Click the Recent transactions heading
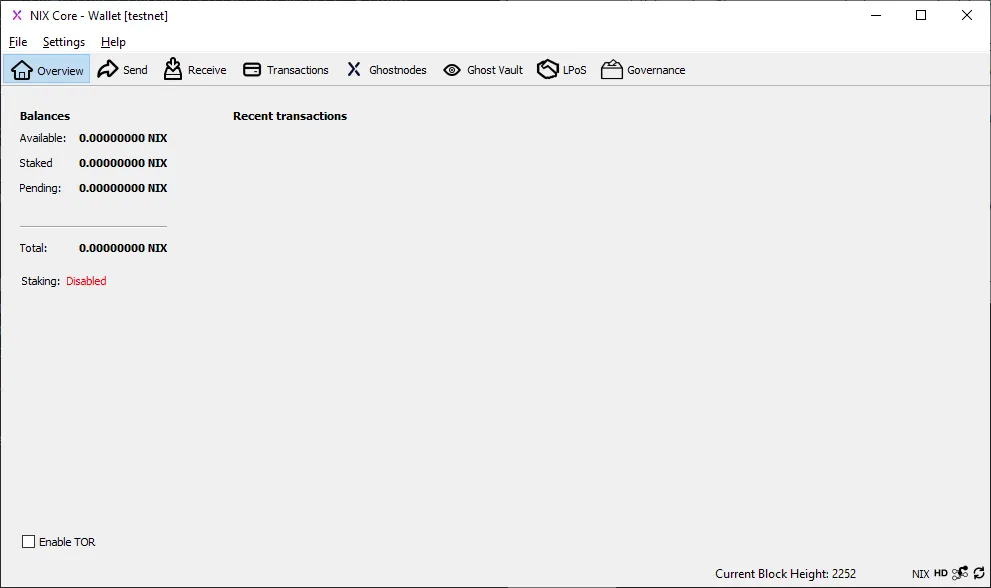The image size is (991, 588). pos(290,116)
